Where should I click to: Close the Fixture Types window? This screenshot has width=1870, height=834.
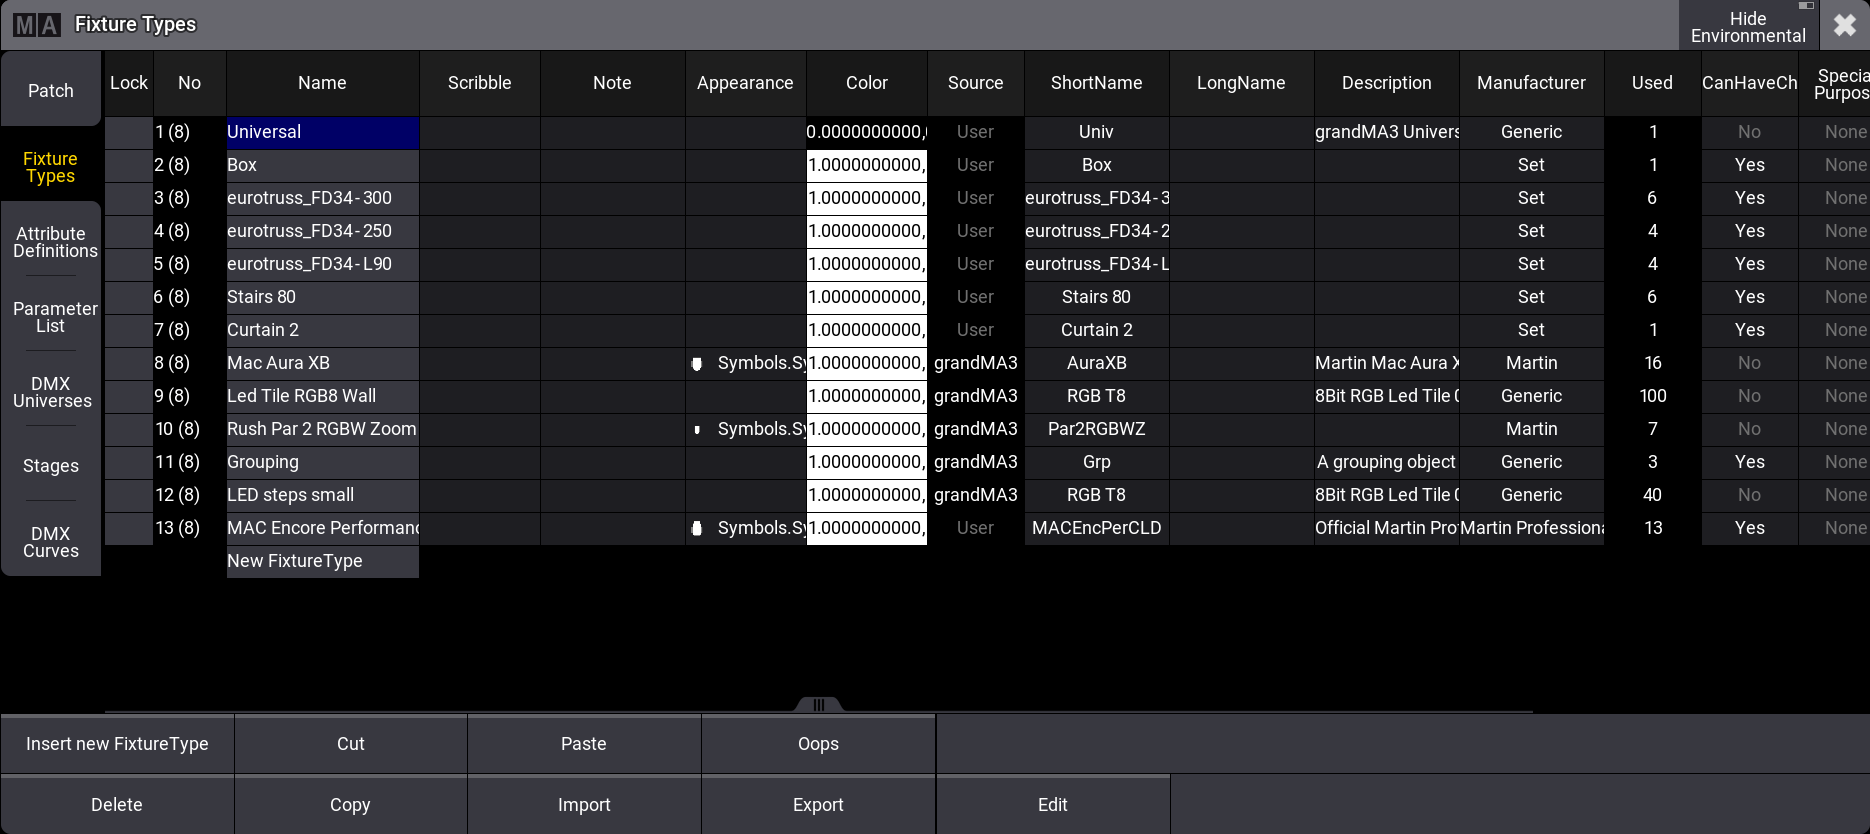coord(1845,25)
